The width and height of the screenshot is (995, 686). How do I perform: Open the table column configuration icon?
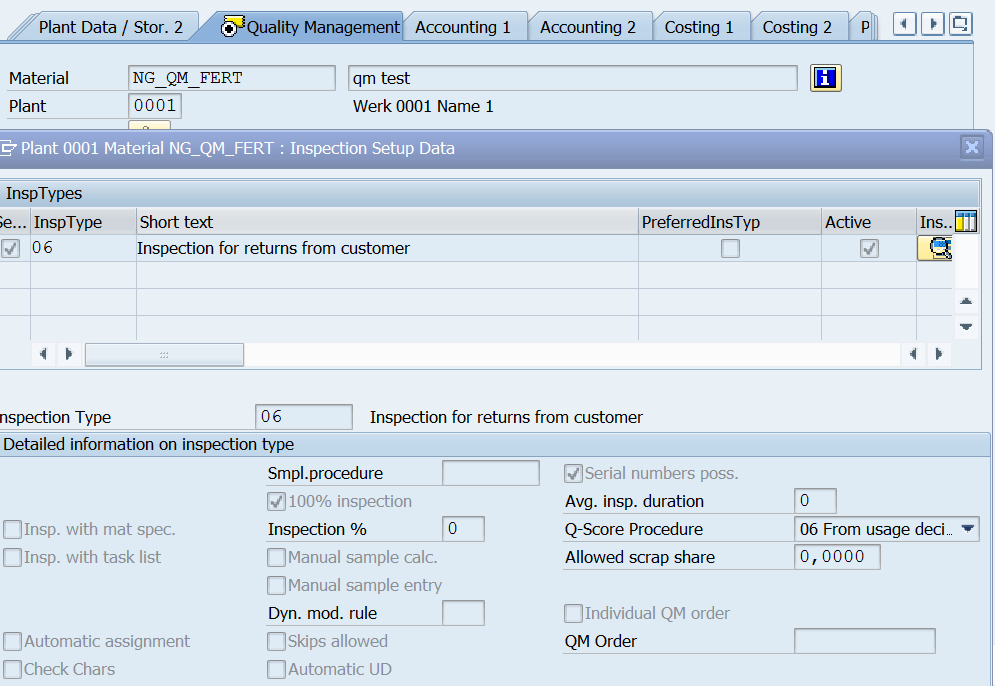coord(965,221)
